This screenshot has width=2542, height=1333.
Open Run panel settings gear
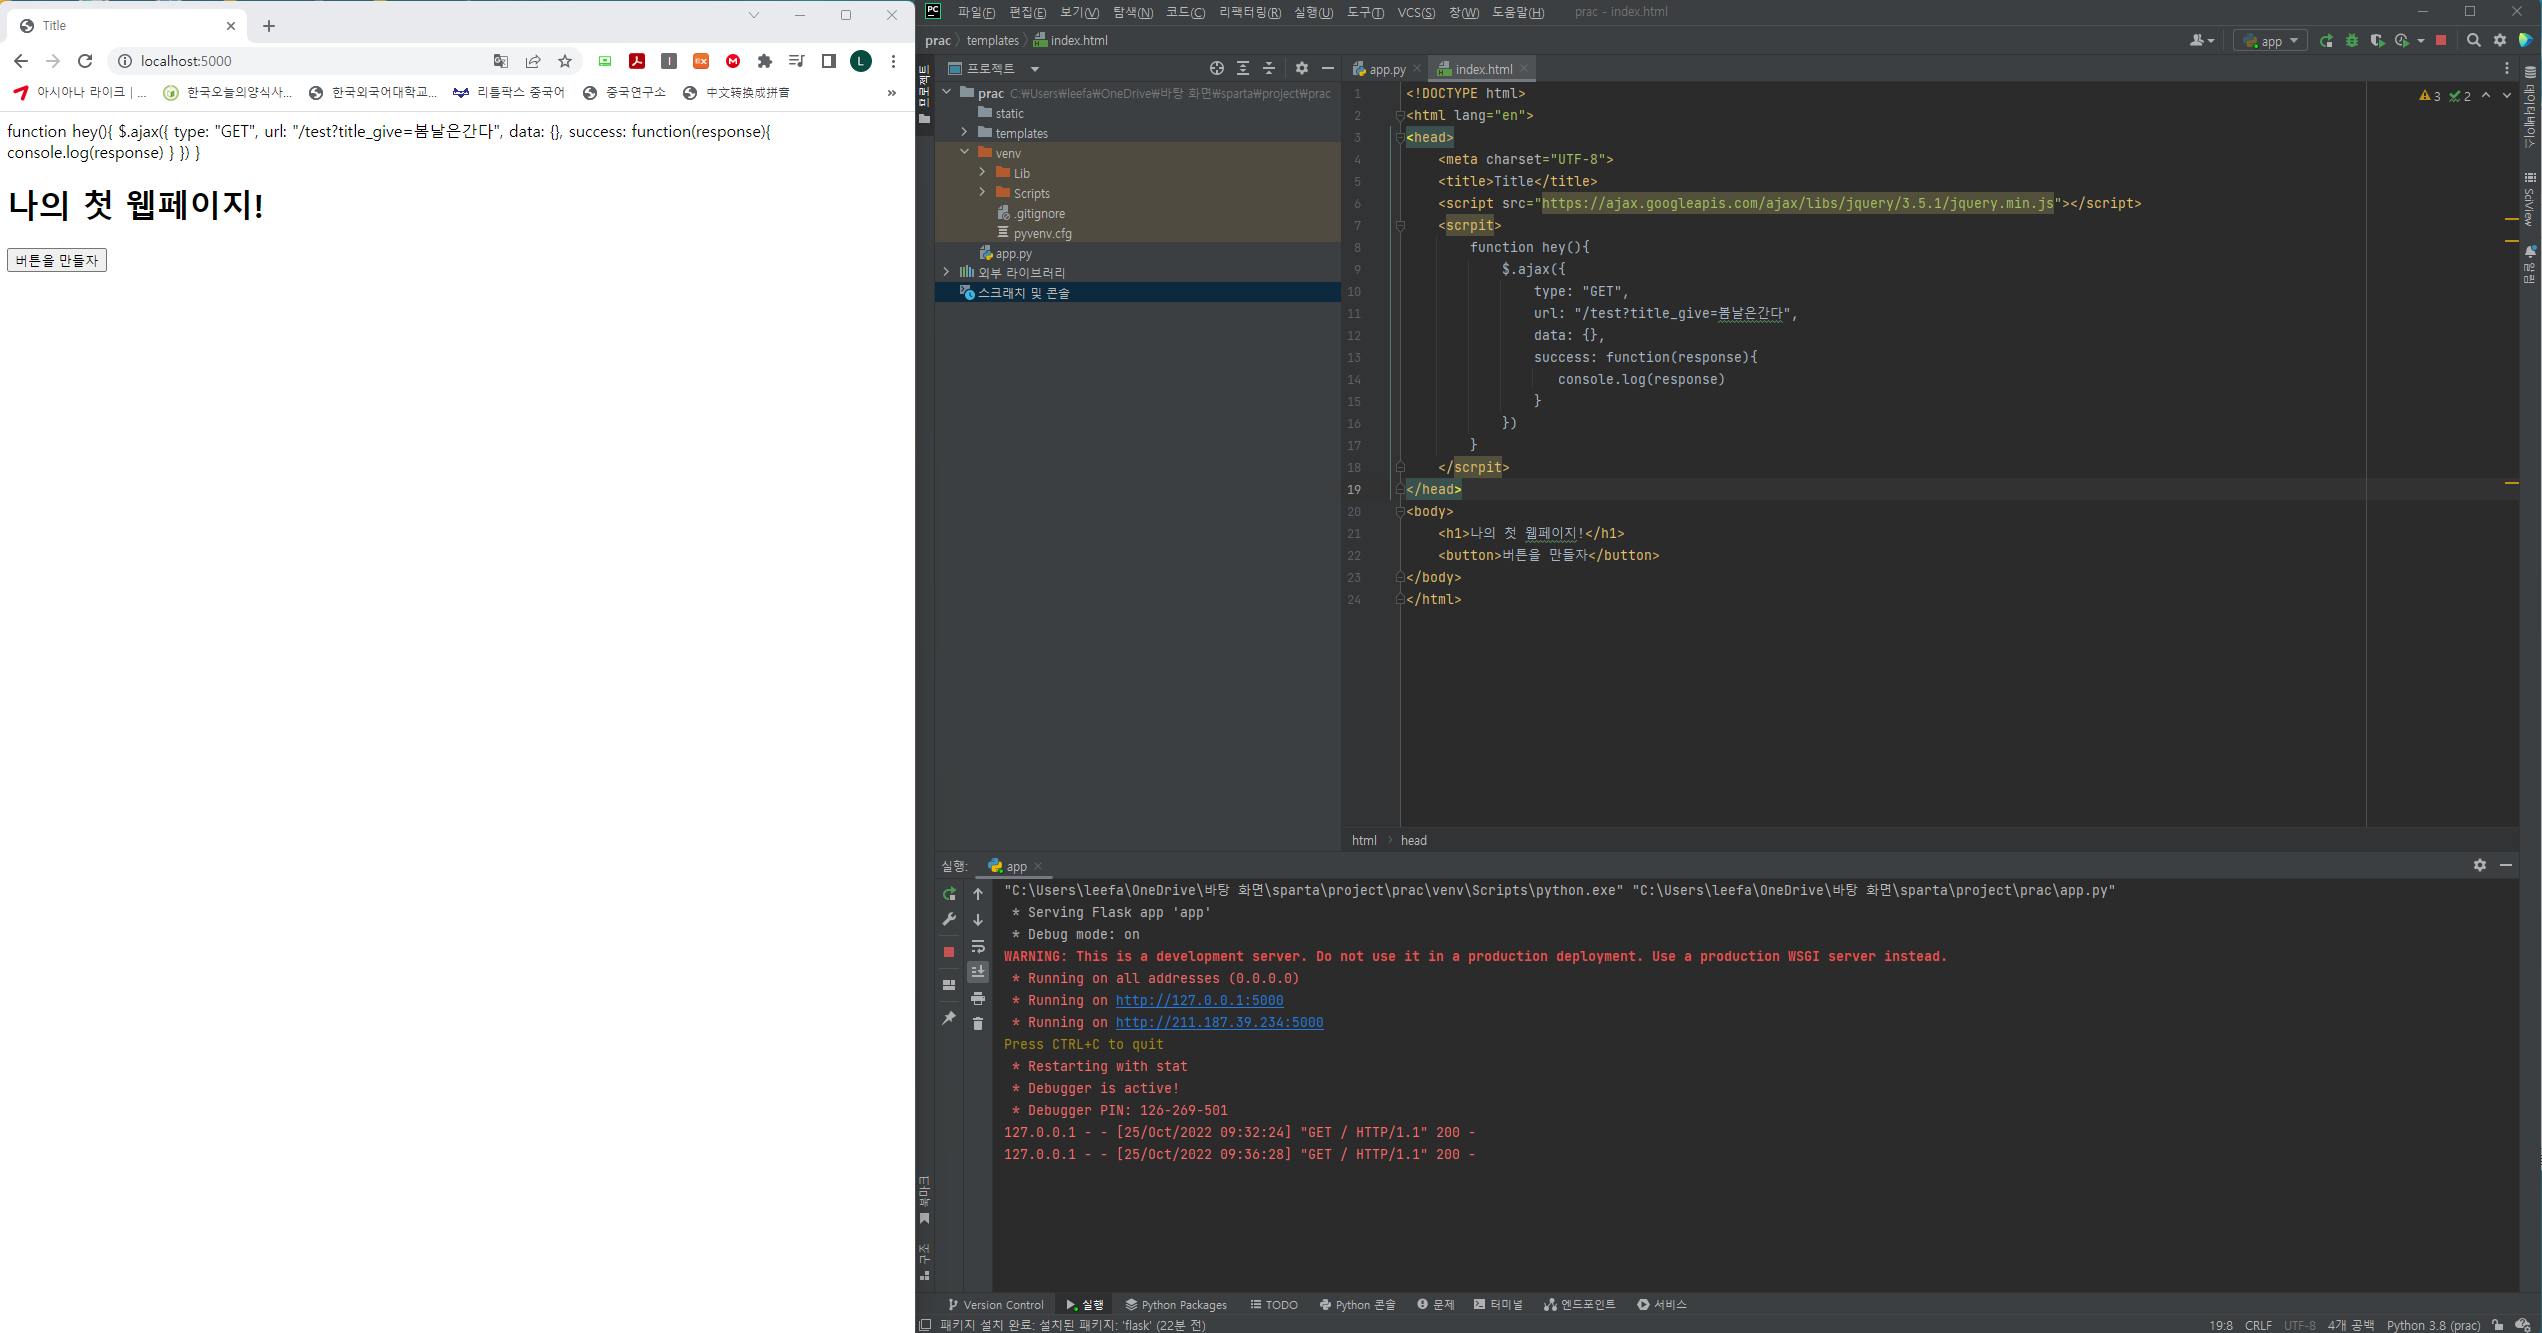2480,865
